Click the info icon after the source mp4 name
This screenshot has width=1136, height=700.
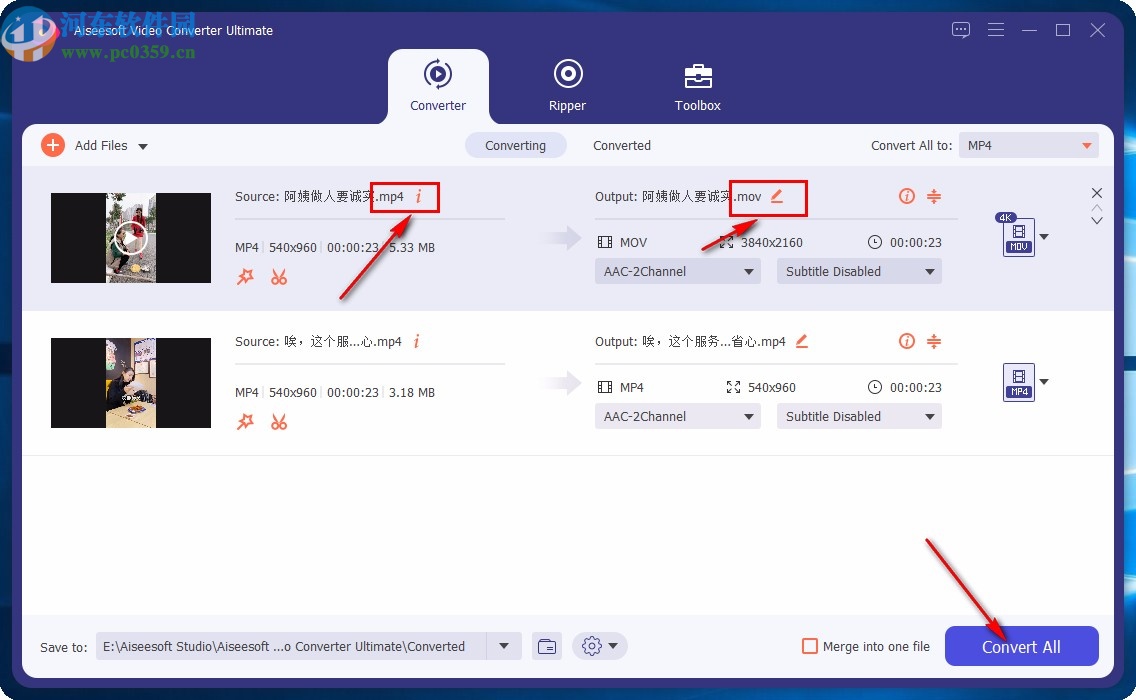417,197
